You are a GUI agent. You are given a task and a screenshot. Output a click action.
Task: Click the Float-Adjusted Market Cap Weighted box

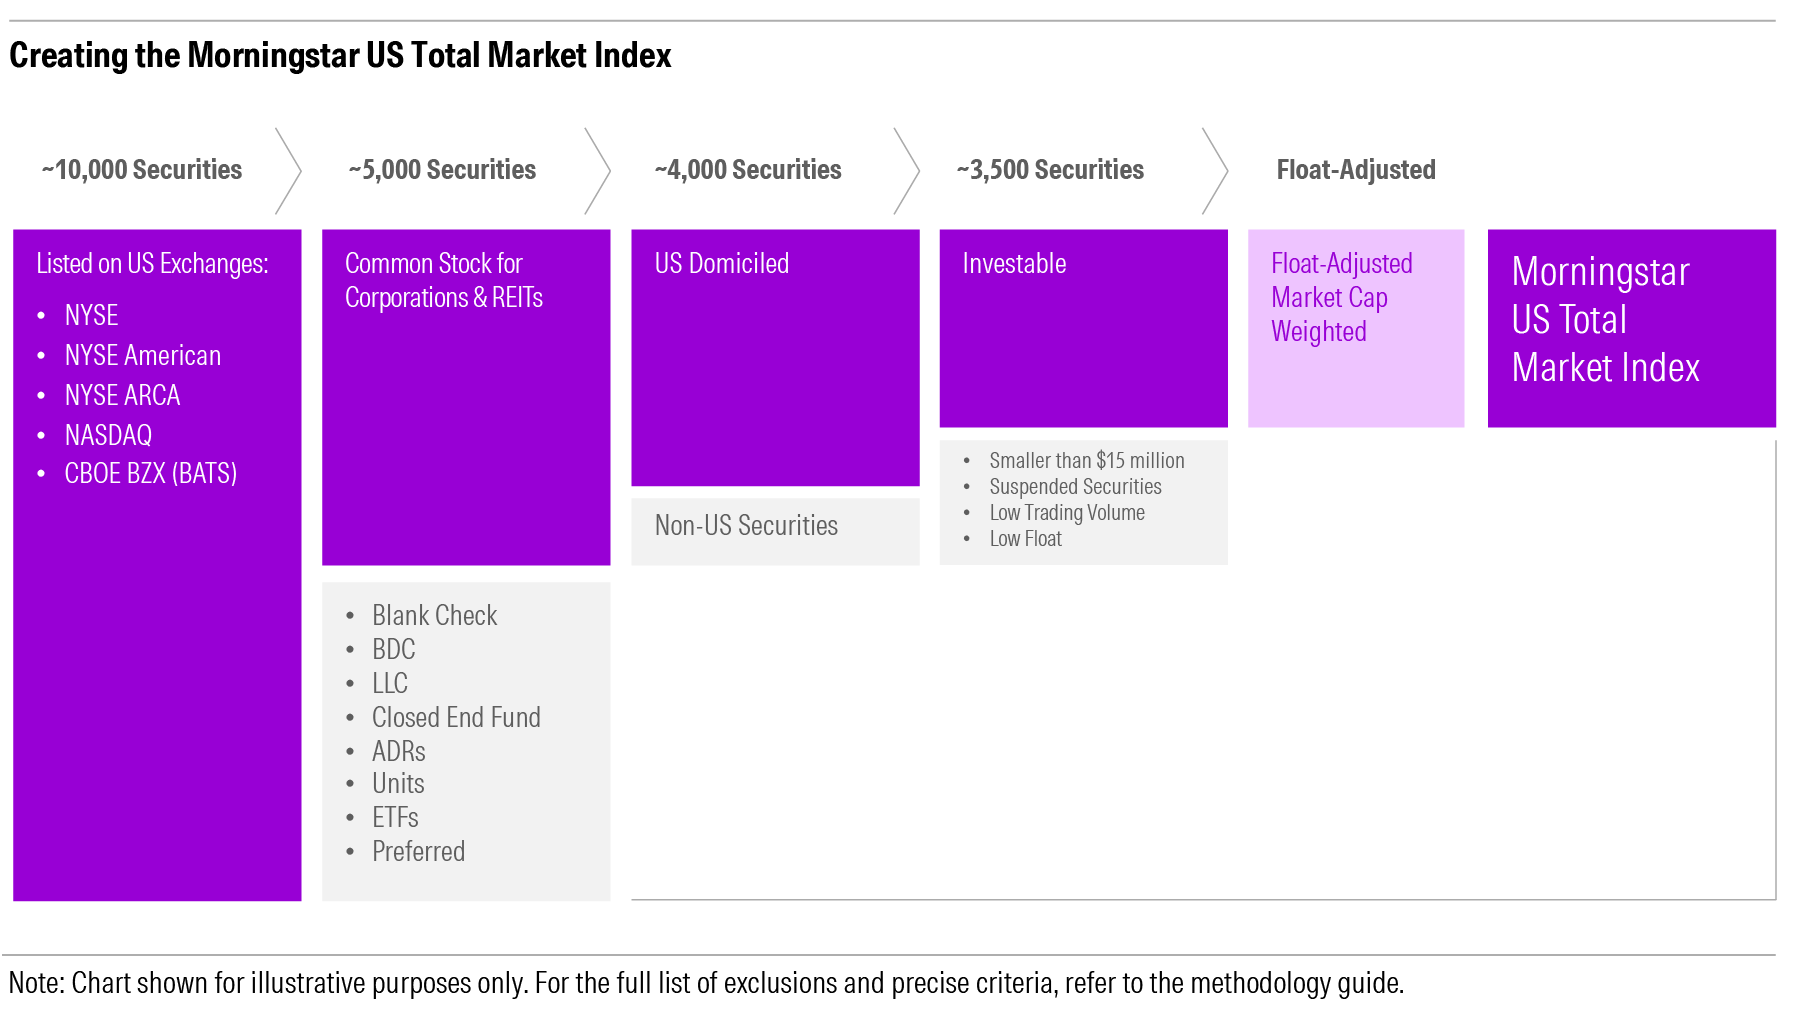click(x=1356, y=328)
